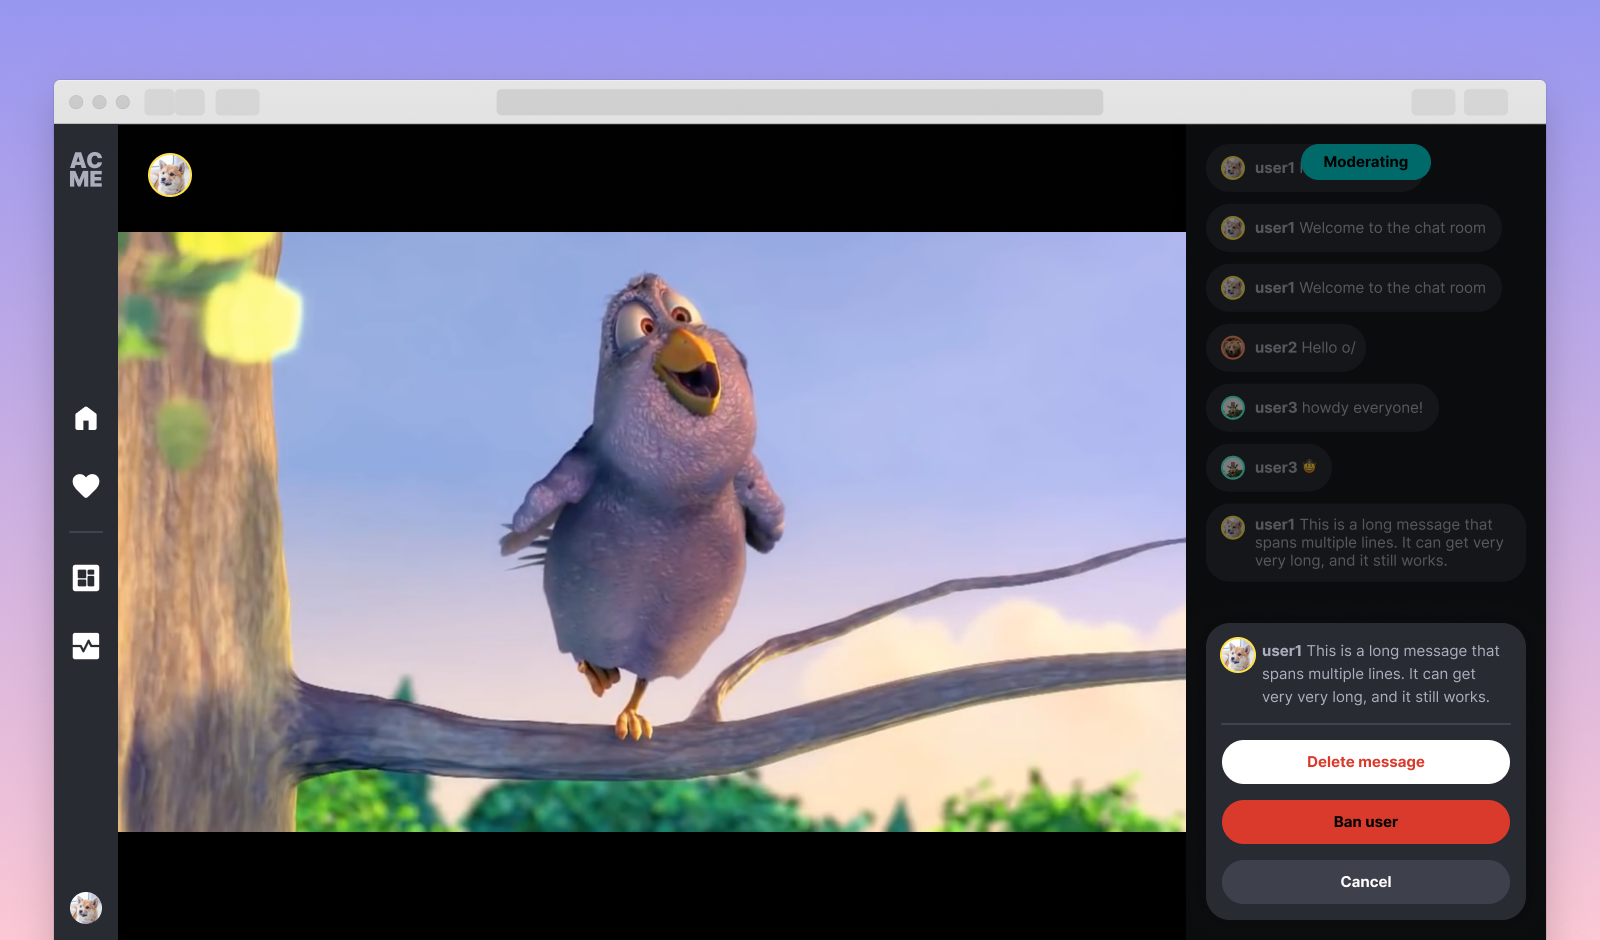1600x940 pixels.
Task: Ban the user with red button
Action: tap(1366, 822)
